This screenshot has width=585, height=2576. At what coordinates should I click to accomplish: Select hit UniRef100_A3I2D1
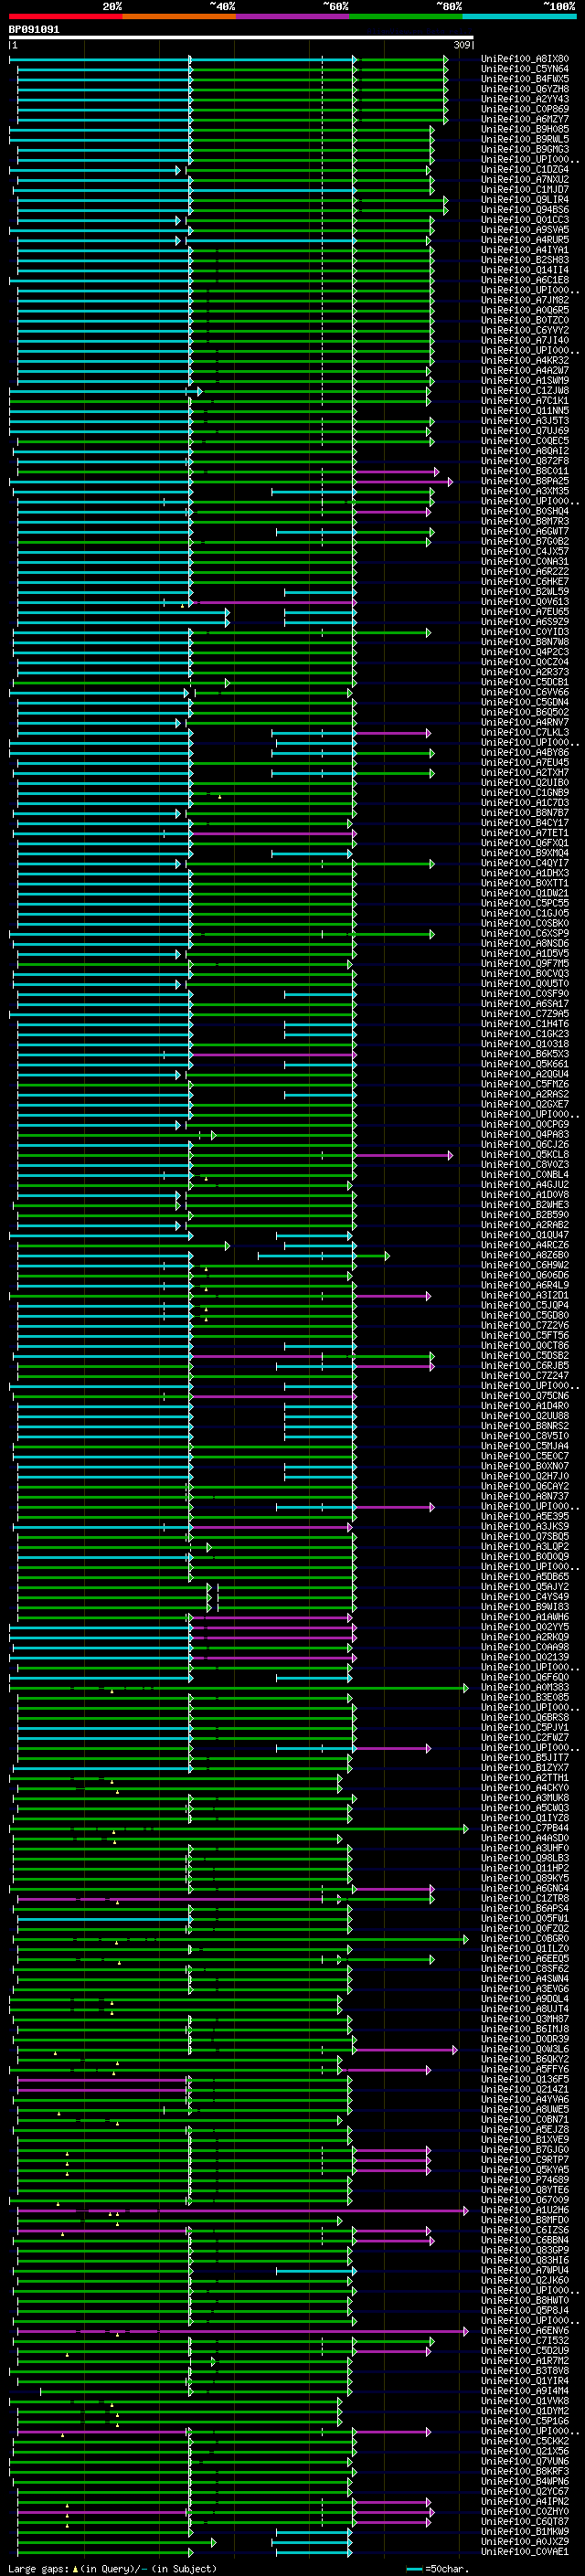click(x=525, y=1295)
